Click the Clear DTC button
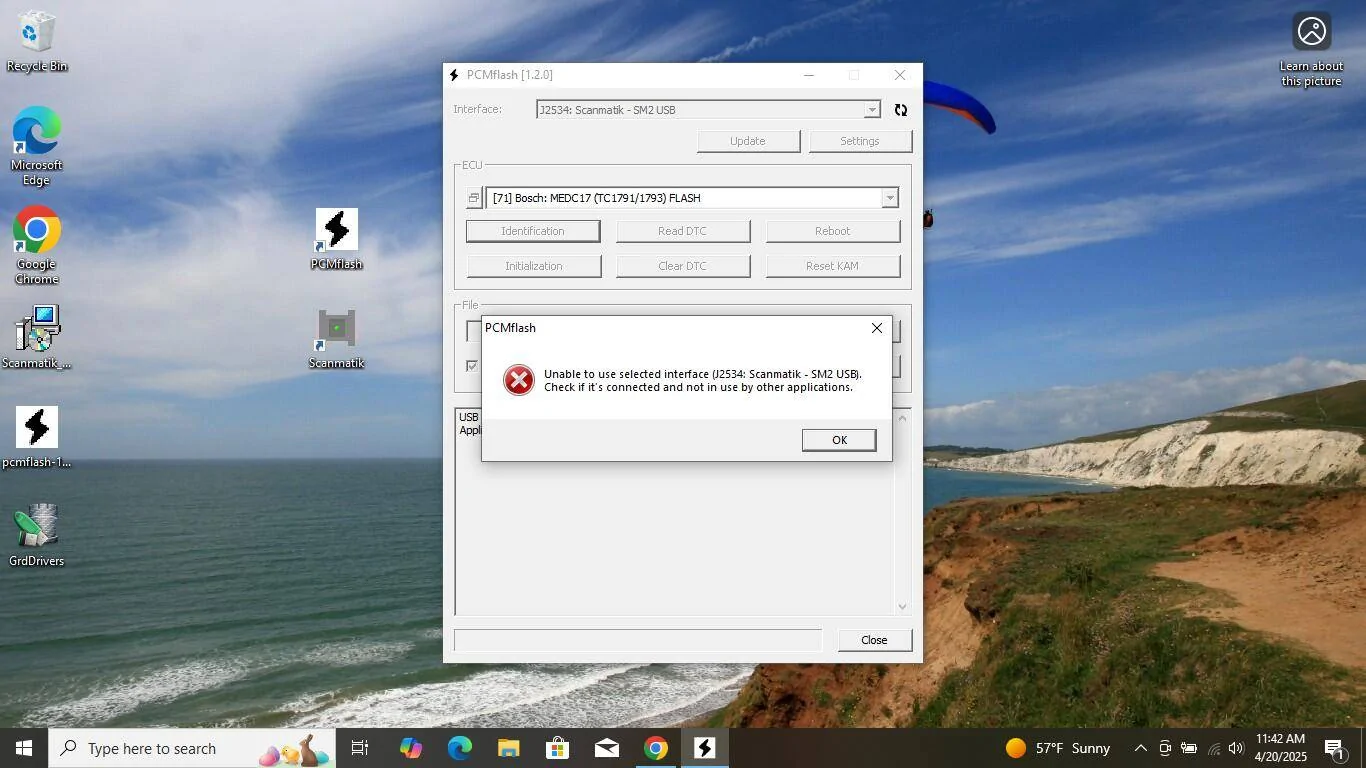1366x768 pixels. (683, 266)
